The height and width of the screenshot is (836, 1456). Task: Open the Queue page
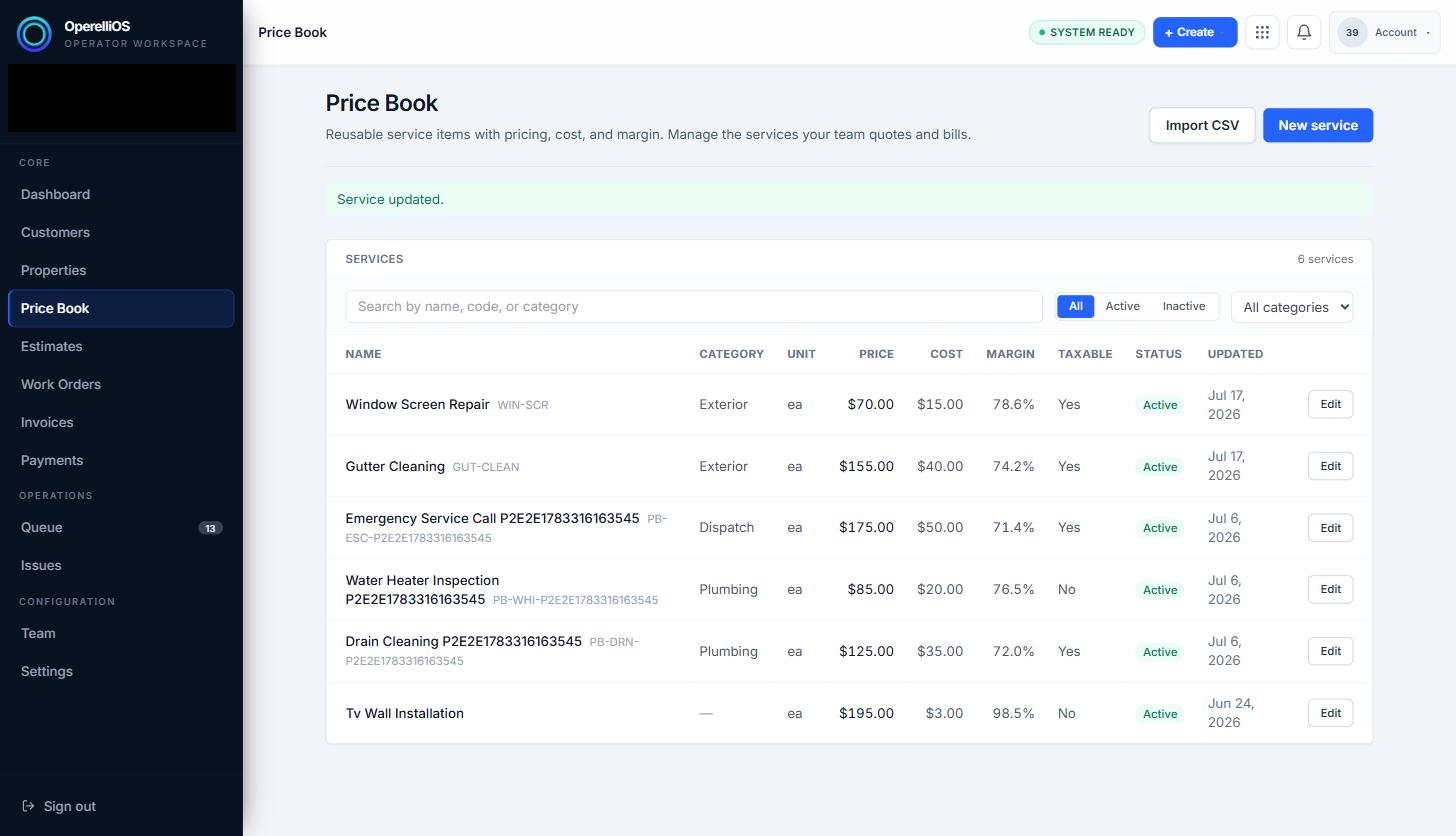click(x=121, y=527)
